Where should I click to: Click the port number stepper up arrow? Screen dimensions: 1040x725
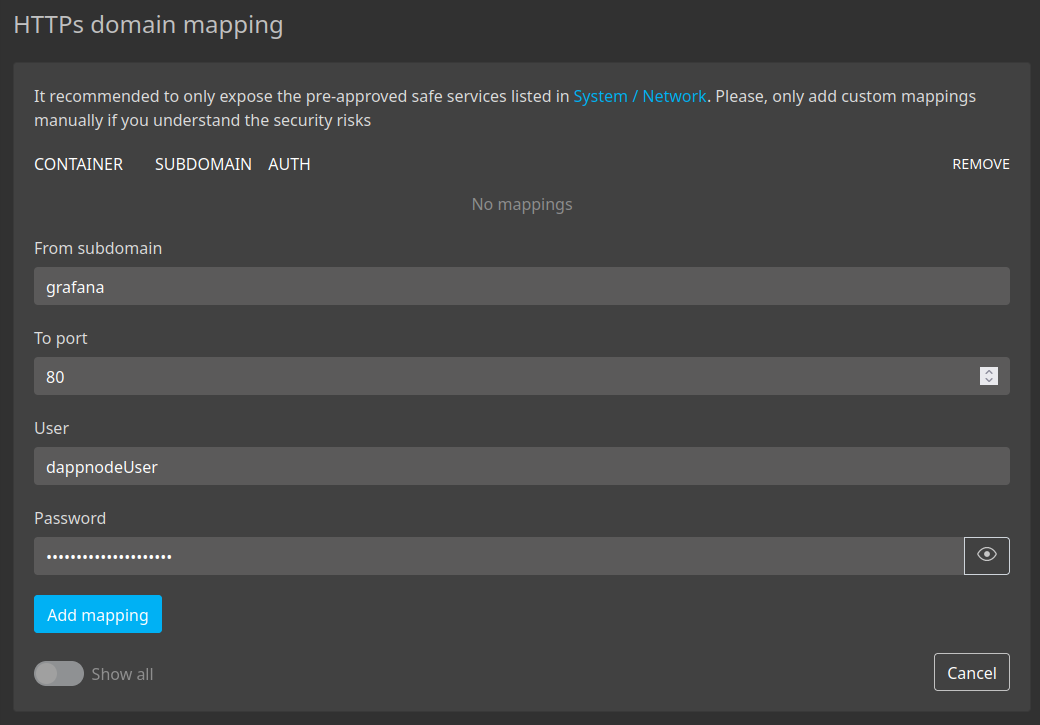pos(989,371)
